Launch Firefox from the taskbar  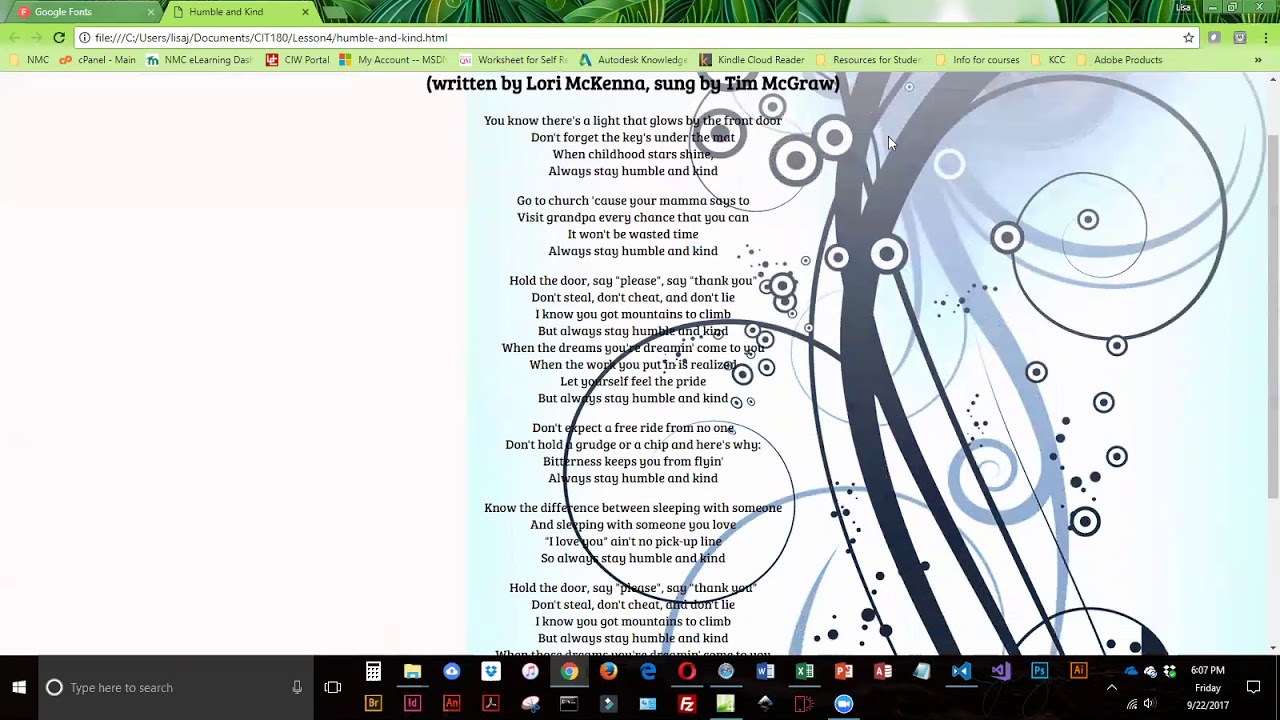[608, 671]
